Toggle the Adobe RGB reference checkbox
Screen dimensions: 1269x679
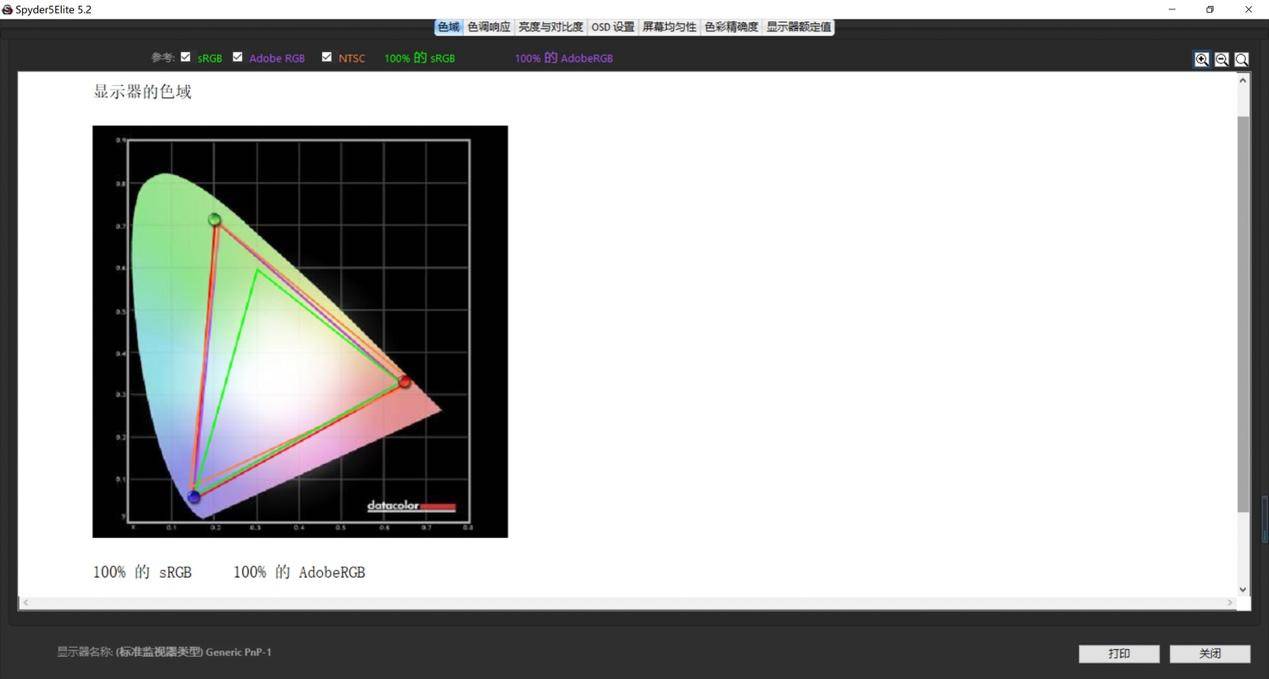[238, 57]
